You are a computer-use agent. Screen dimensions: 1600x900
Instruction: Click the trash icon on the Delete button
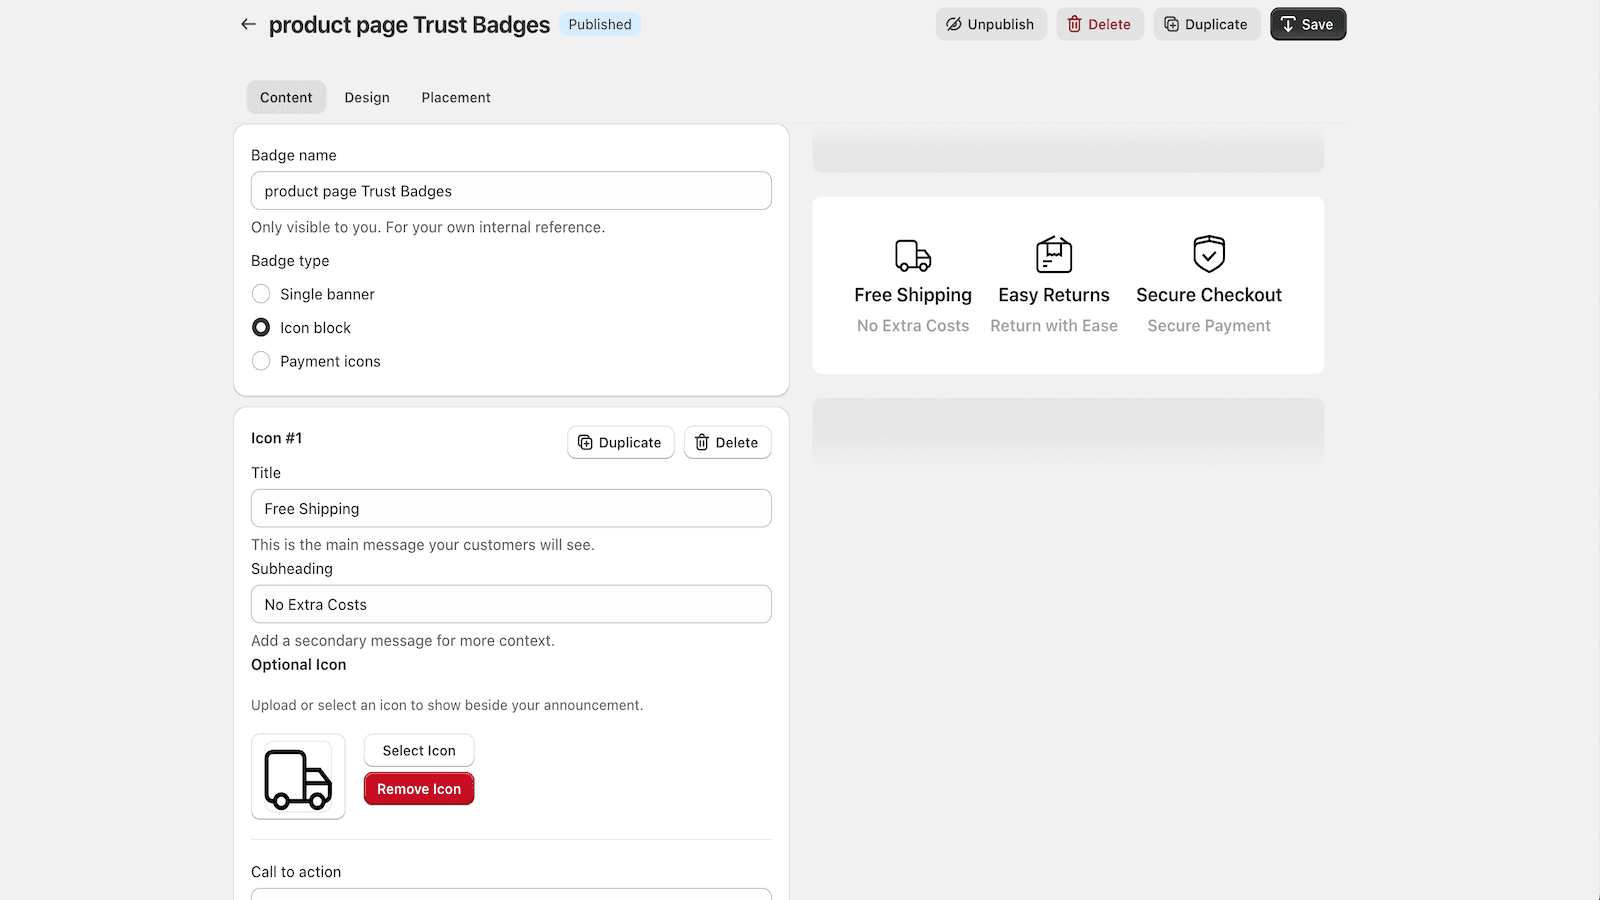click(1075, 24)
